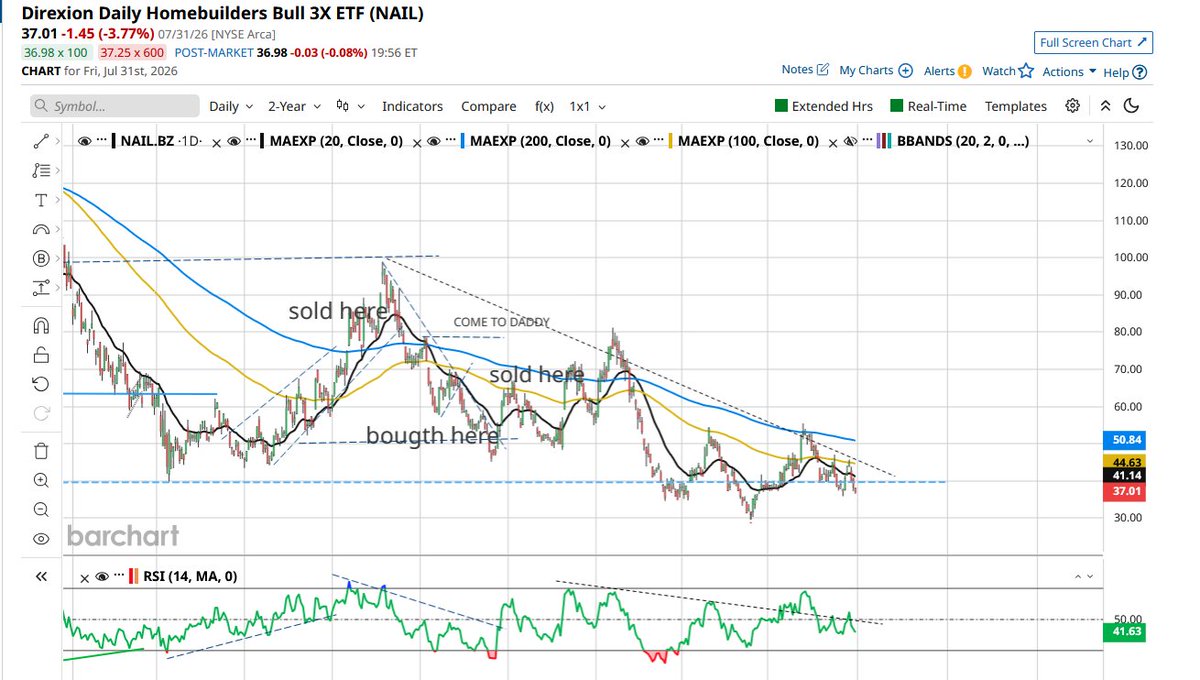Open chart settings gear
This screenshot has width=1200, height=680.
coord(1072,106)
